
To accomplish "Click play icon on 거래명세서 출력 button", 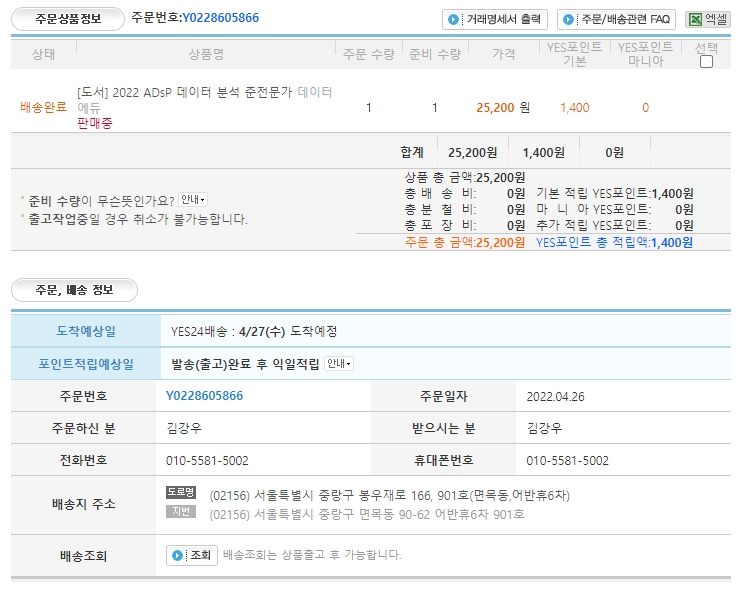I will pos(454,19).
